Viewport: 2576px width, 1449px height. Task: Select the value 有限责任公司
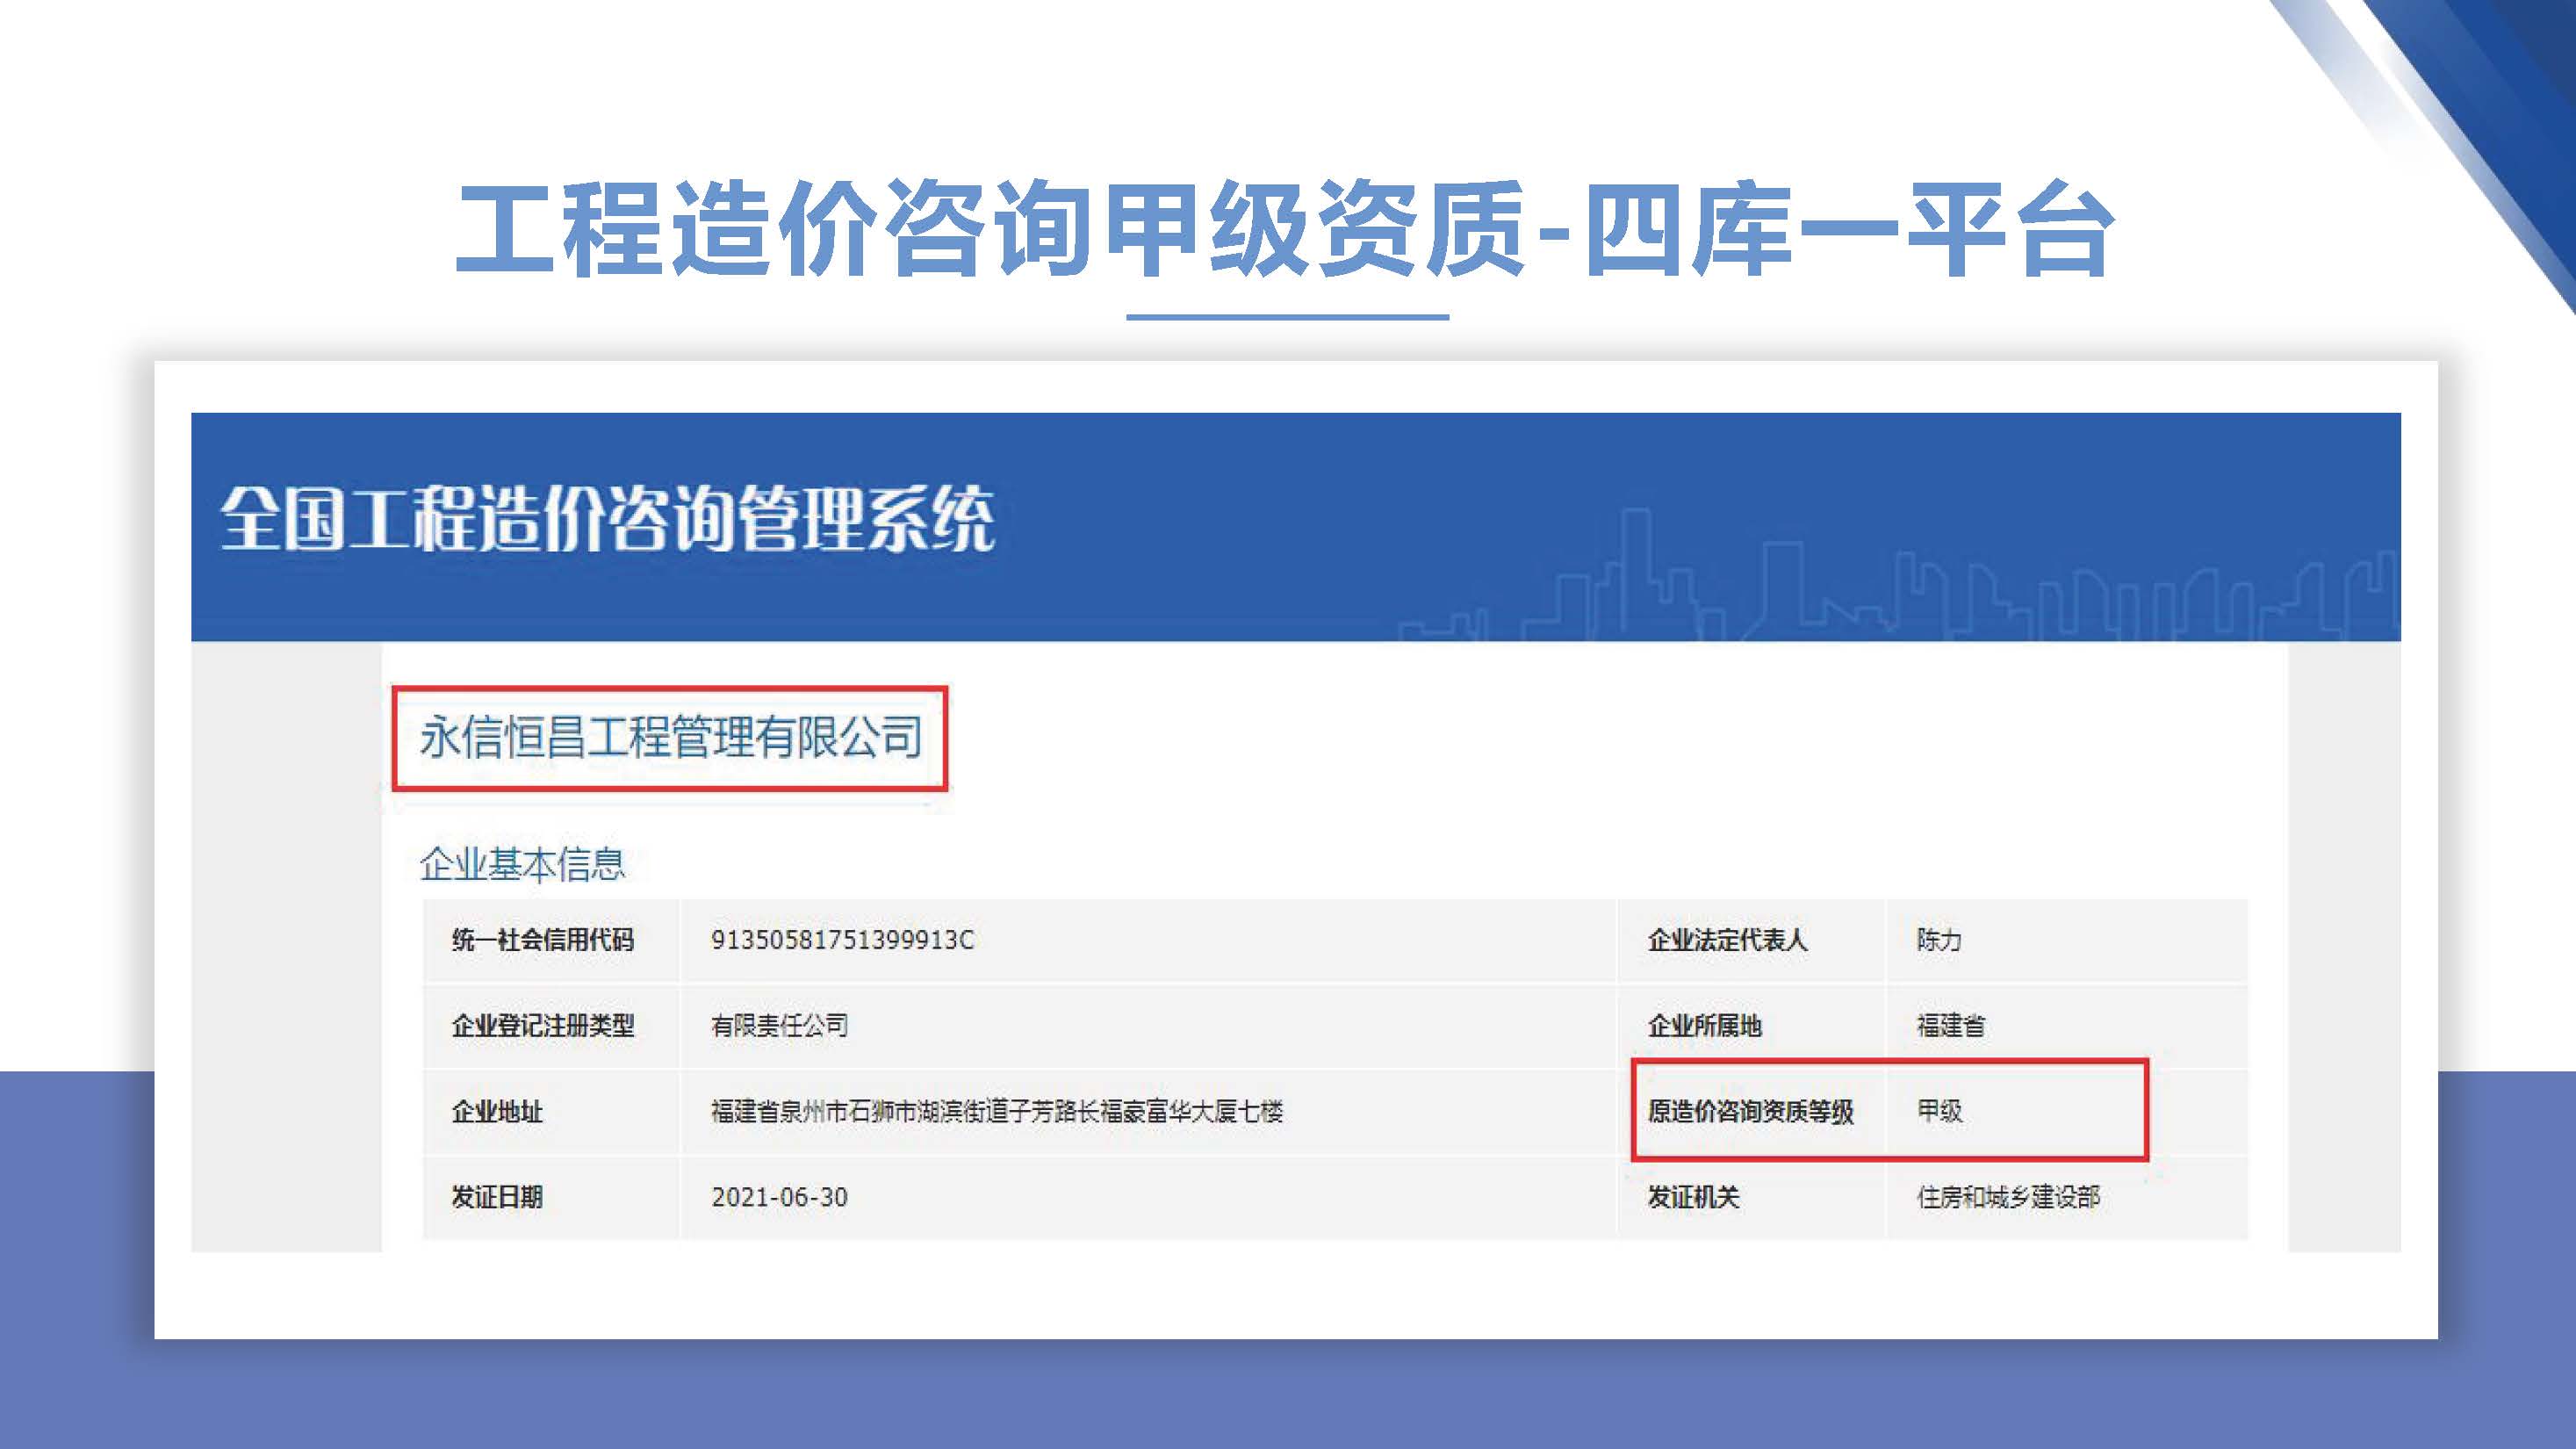tap(779, 1025)
